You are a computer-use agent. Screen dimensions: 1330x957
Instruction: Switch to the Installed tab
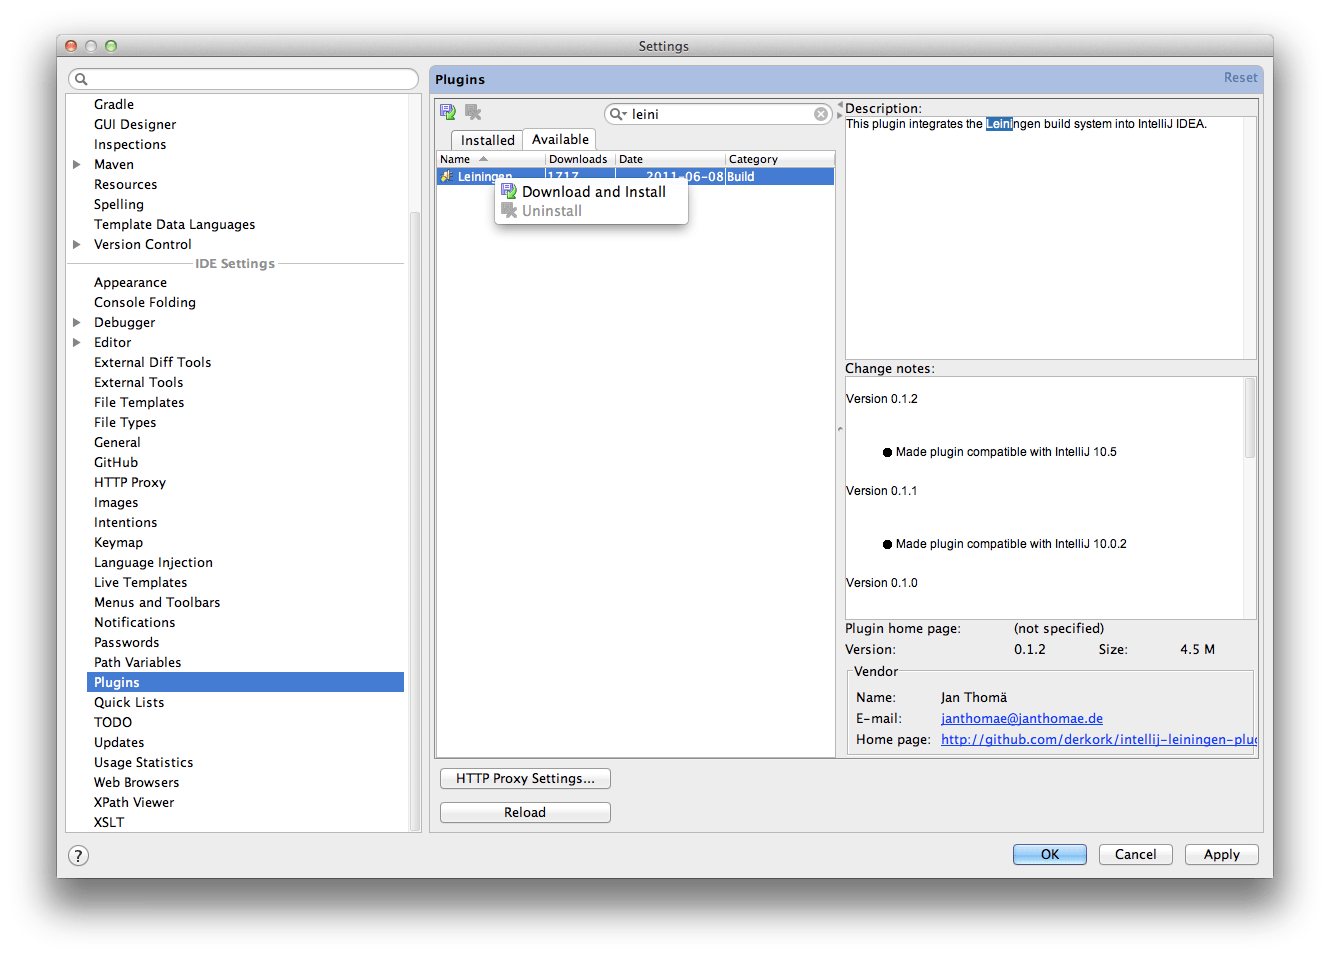click(487, 140)
